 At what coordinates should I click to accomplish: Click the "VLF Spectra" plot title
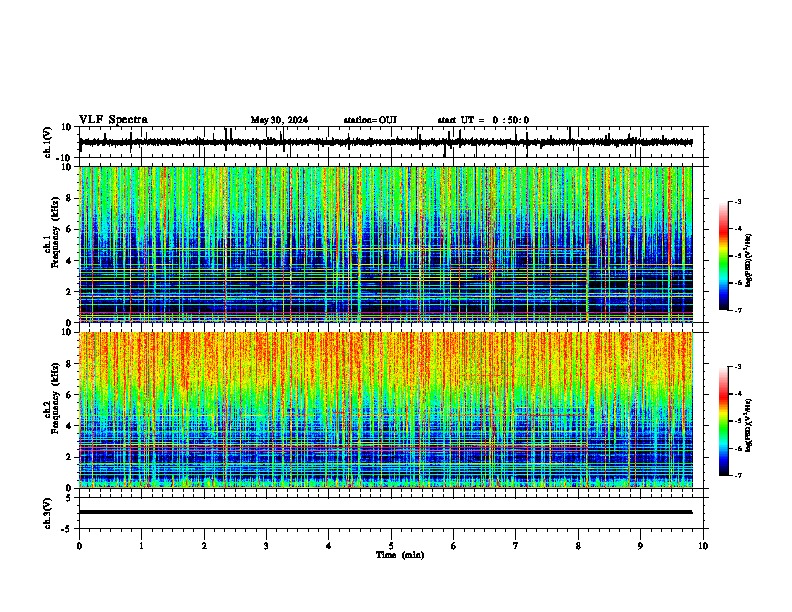[113, 120]
